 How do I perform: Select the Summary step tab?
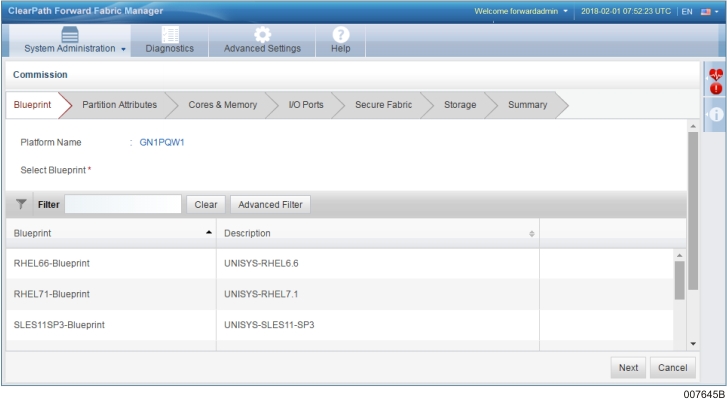tap(527, 105)
